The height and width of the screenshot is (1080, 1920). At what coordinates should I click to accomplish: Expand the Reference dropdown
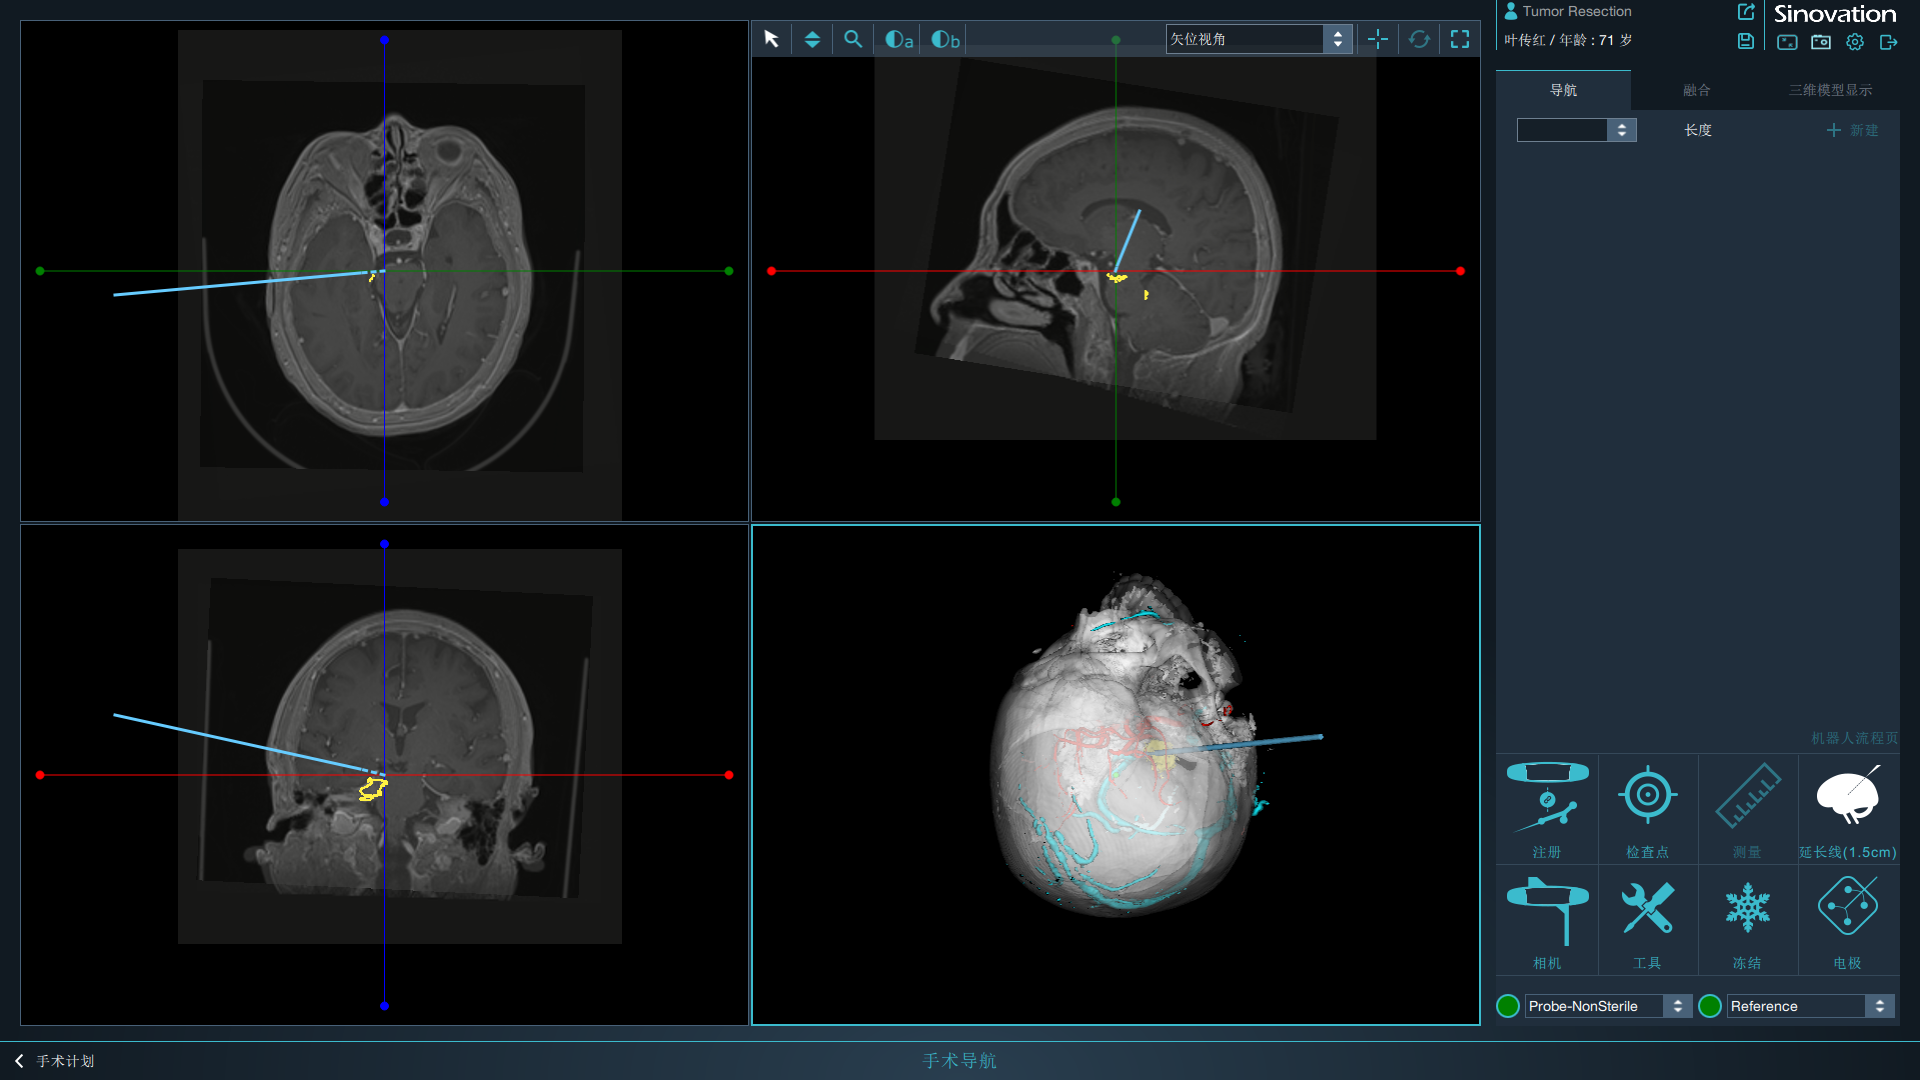1811,1006
